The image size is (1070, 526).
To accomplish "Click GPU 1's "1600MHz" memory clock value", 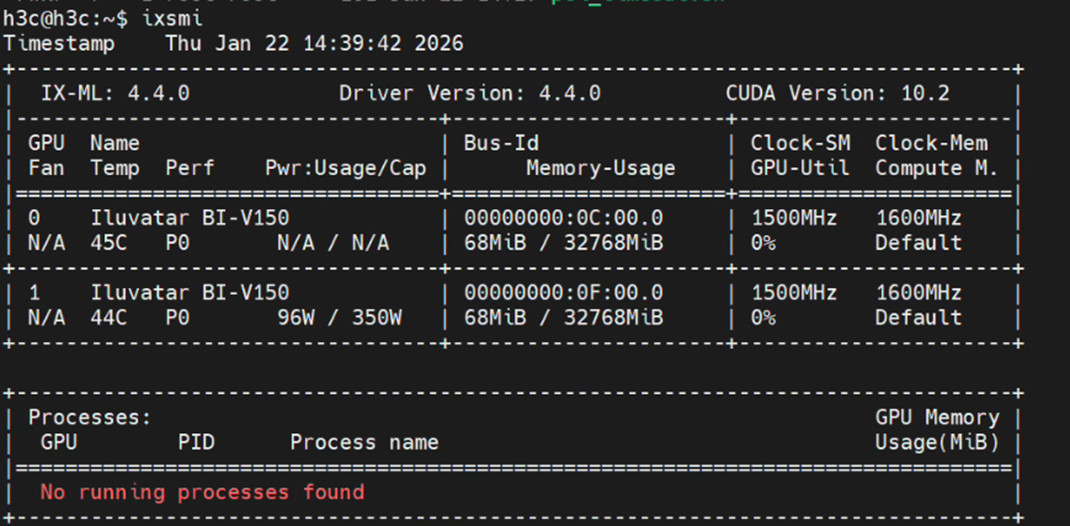I will click(919, 293).
